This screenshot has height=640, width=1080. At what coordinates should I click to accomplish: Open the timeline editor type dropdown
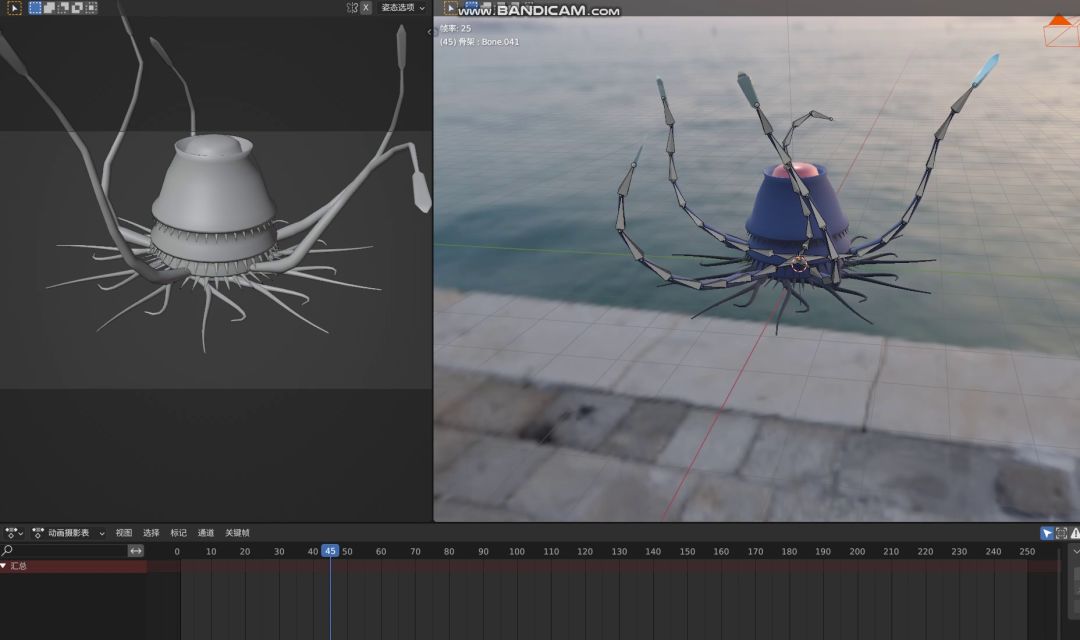click(14, 533)
